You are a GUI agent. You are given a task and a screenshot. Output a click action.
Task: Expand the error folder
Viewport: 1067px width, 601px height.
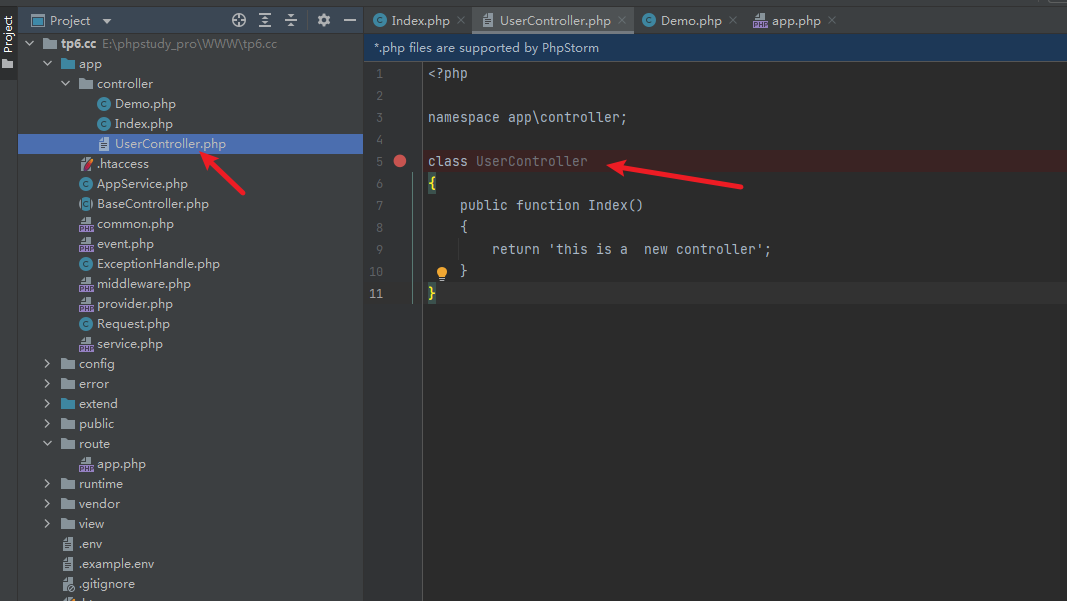point(48,384)
